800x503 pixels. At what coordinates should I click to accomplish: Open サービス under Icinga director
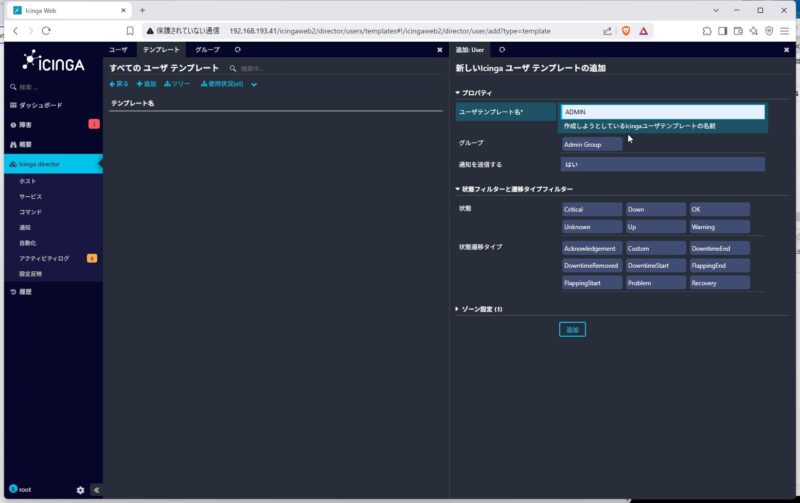coord(31,196)
